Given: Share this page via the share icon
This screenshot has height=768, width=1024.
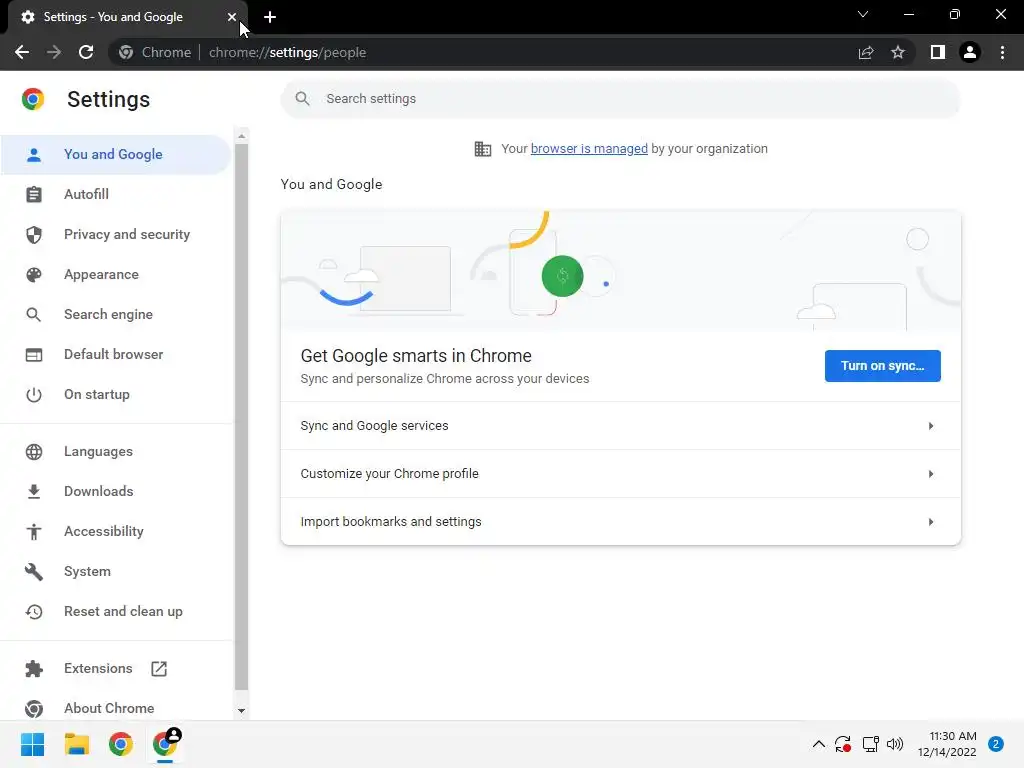Looking at the screenshot, I should click(866, 52).
